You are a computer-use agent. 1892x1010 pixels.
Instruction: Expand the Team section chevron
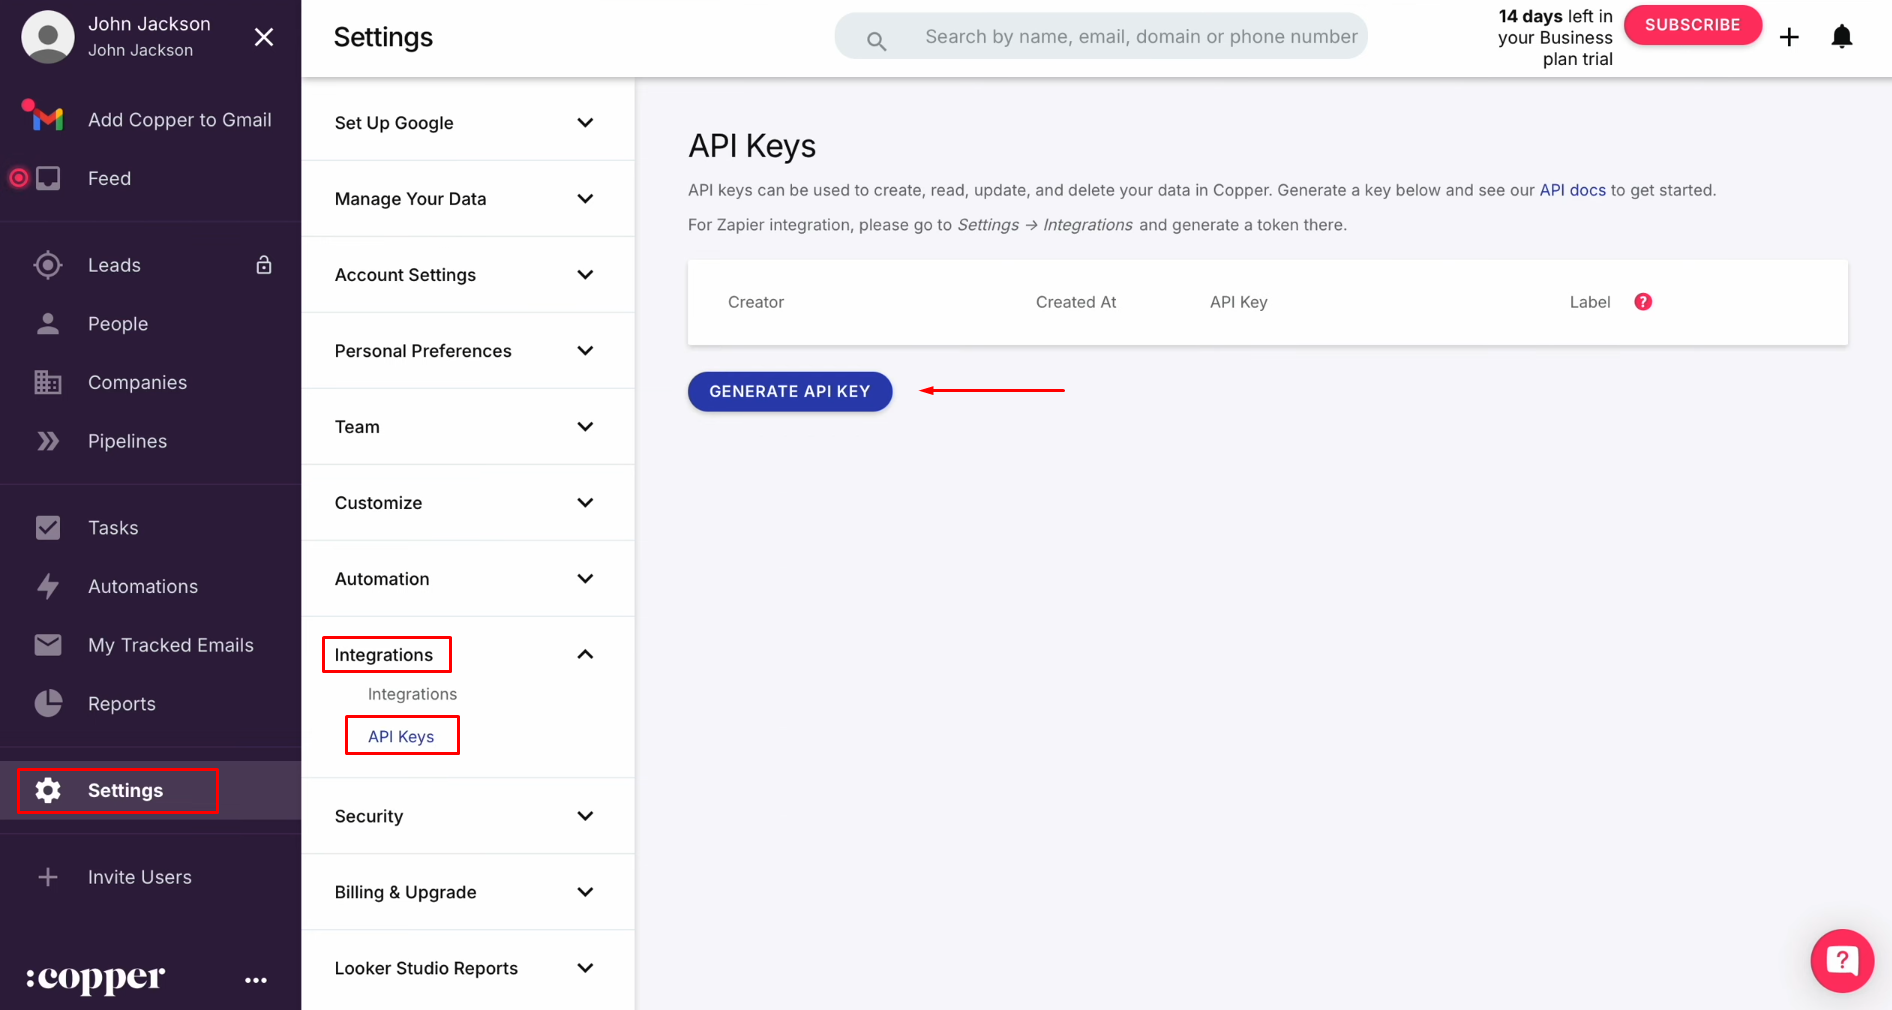[x=586, y=427]
